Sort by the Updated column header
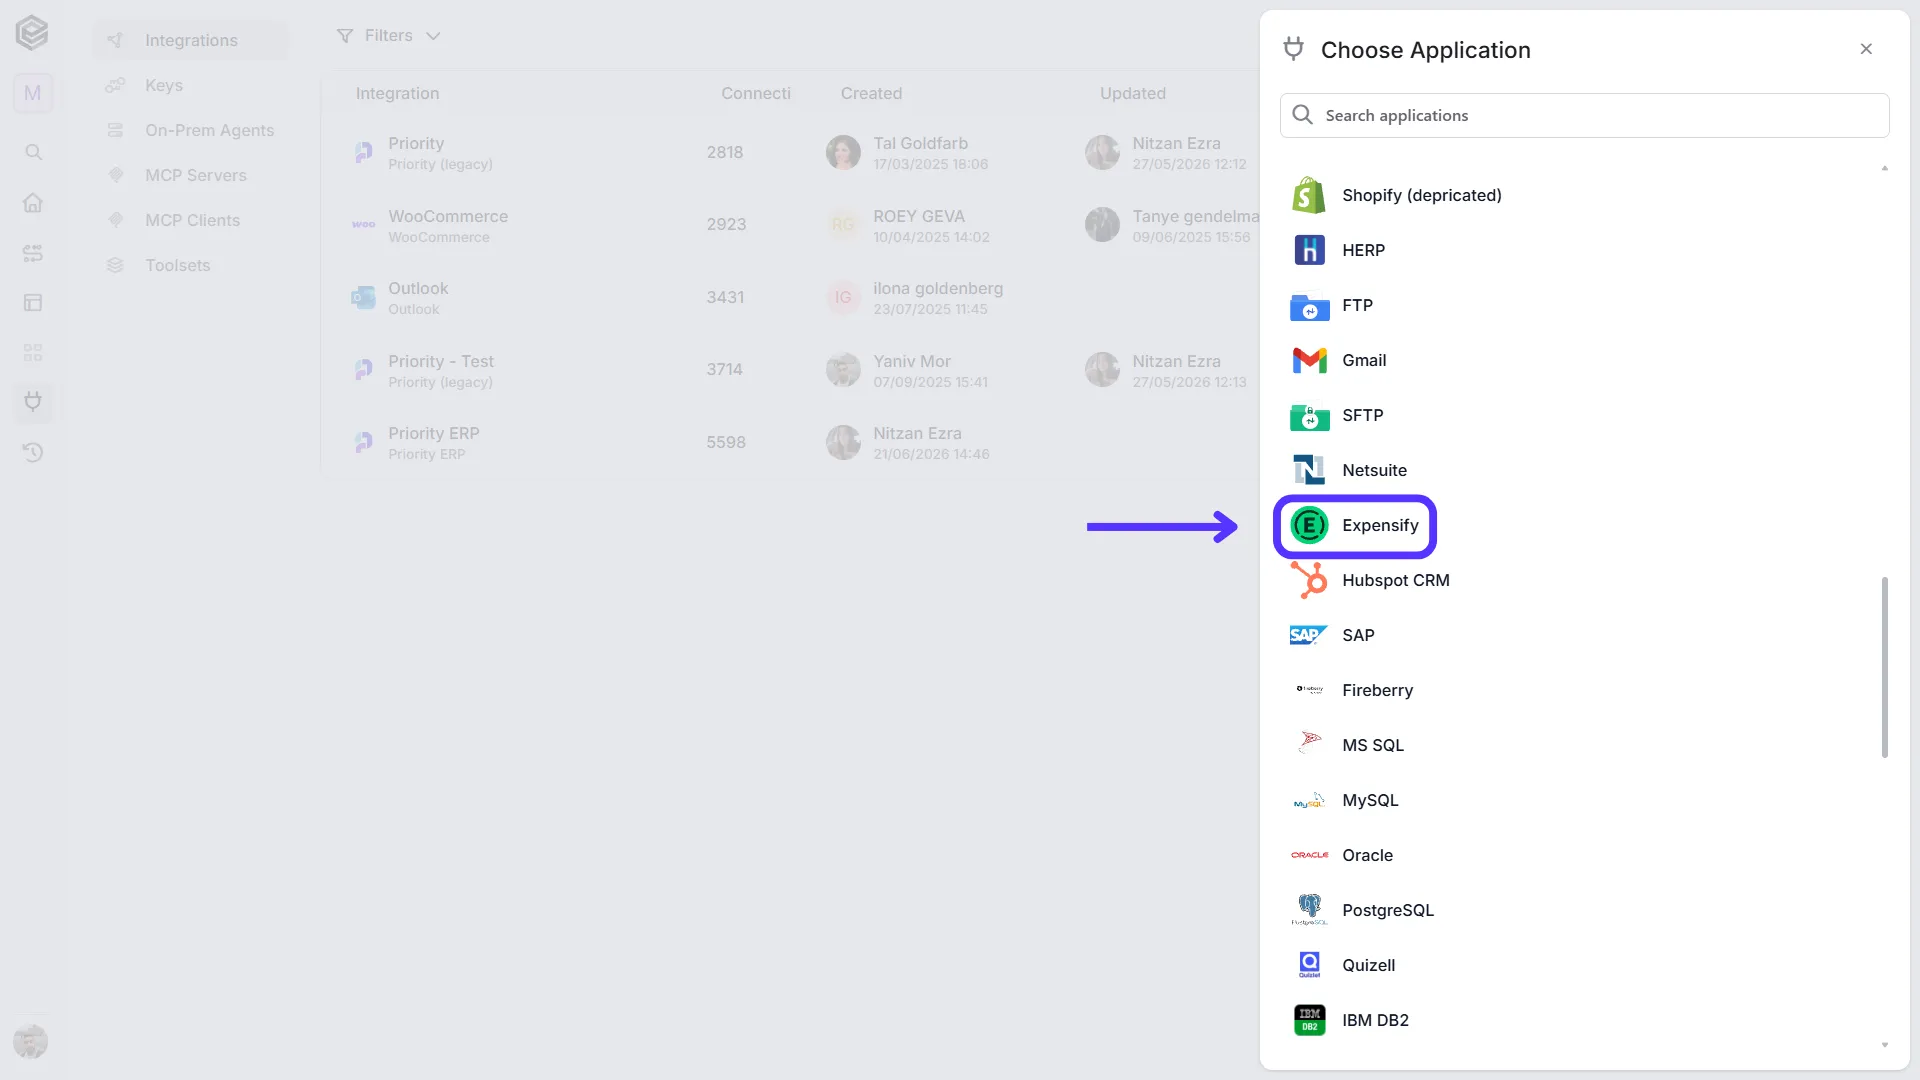This screenshot has height=1080, width=1920. click(x=1132, y=94)
